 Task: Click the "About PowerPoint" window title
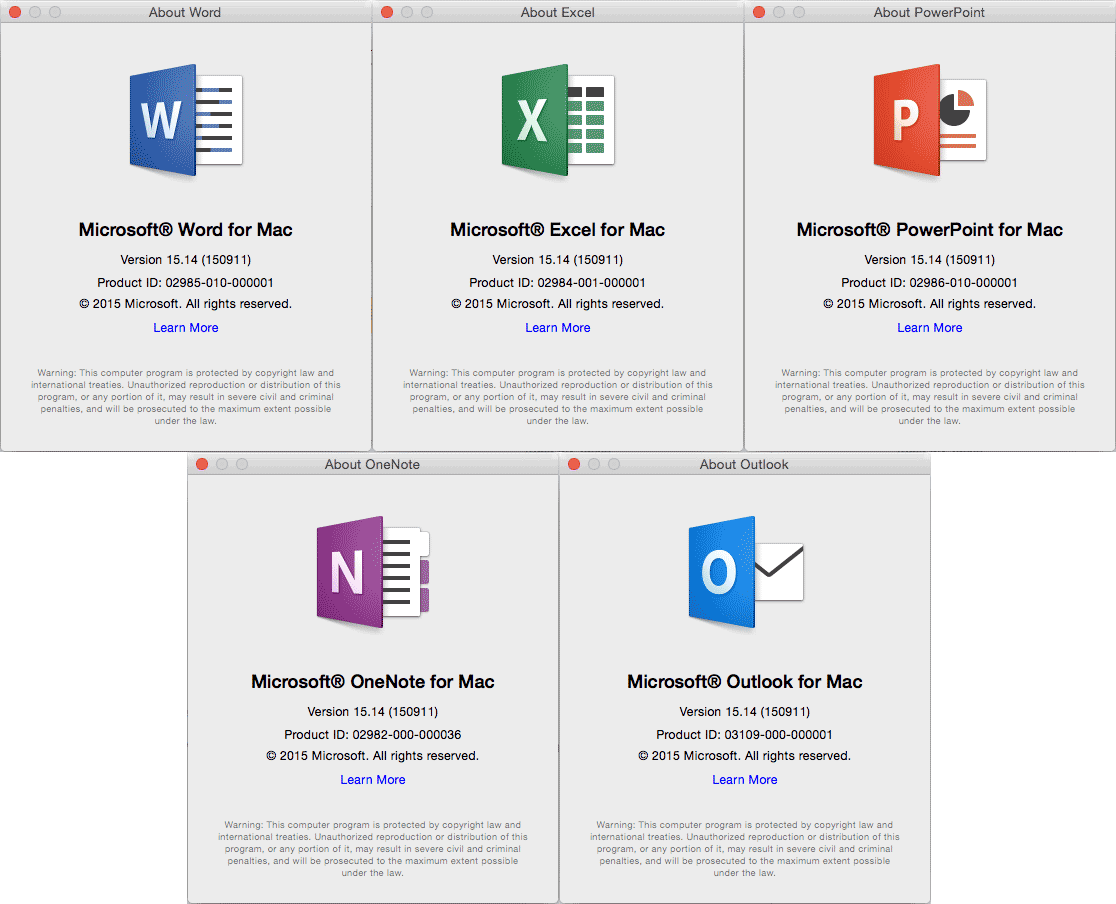pos(930,12)
